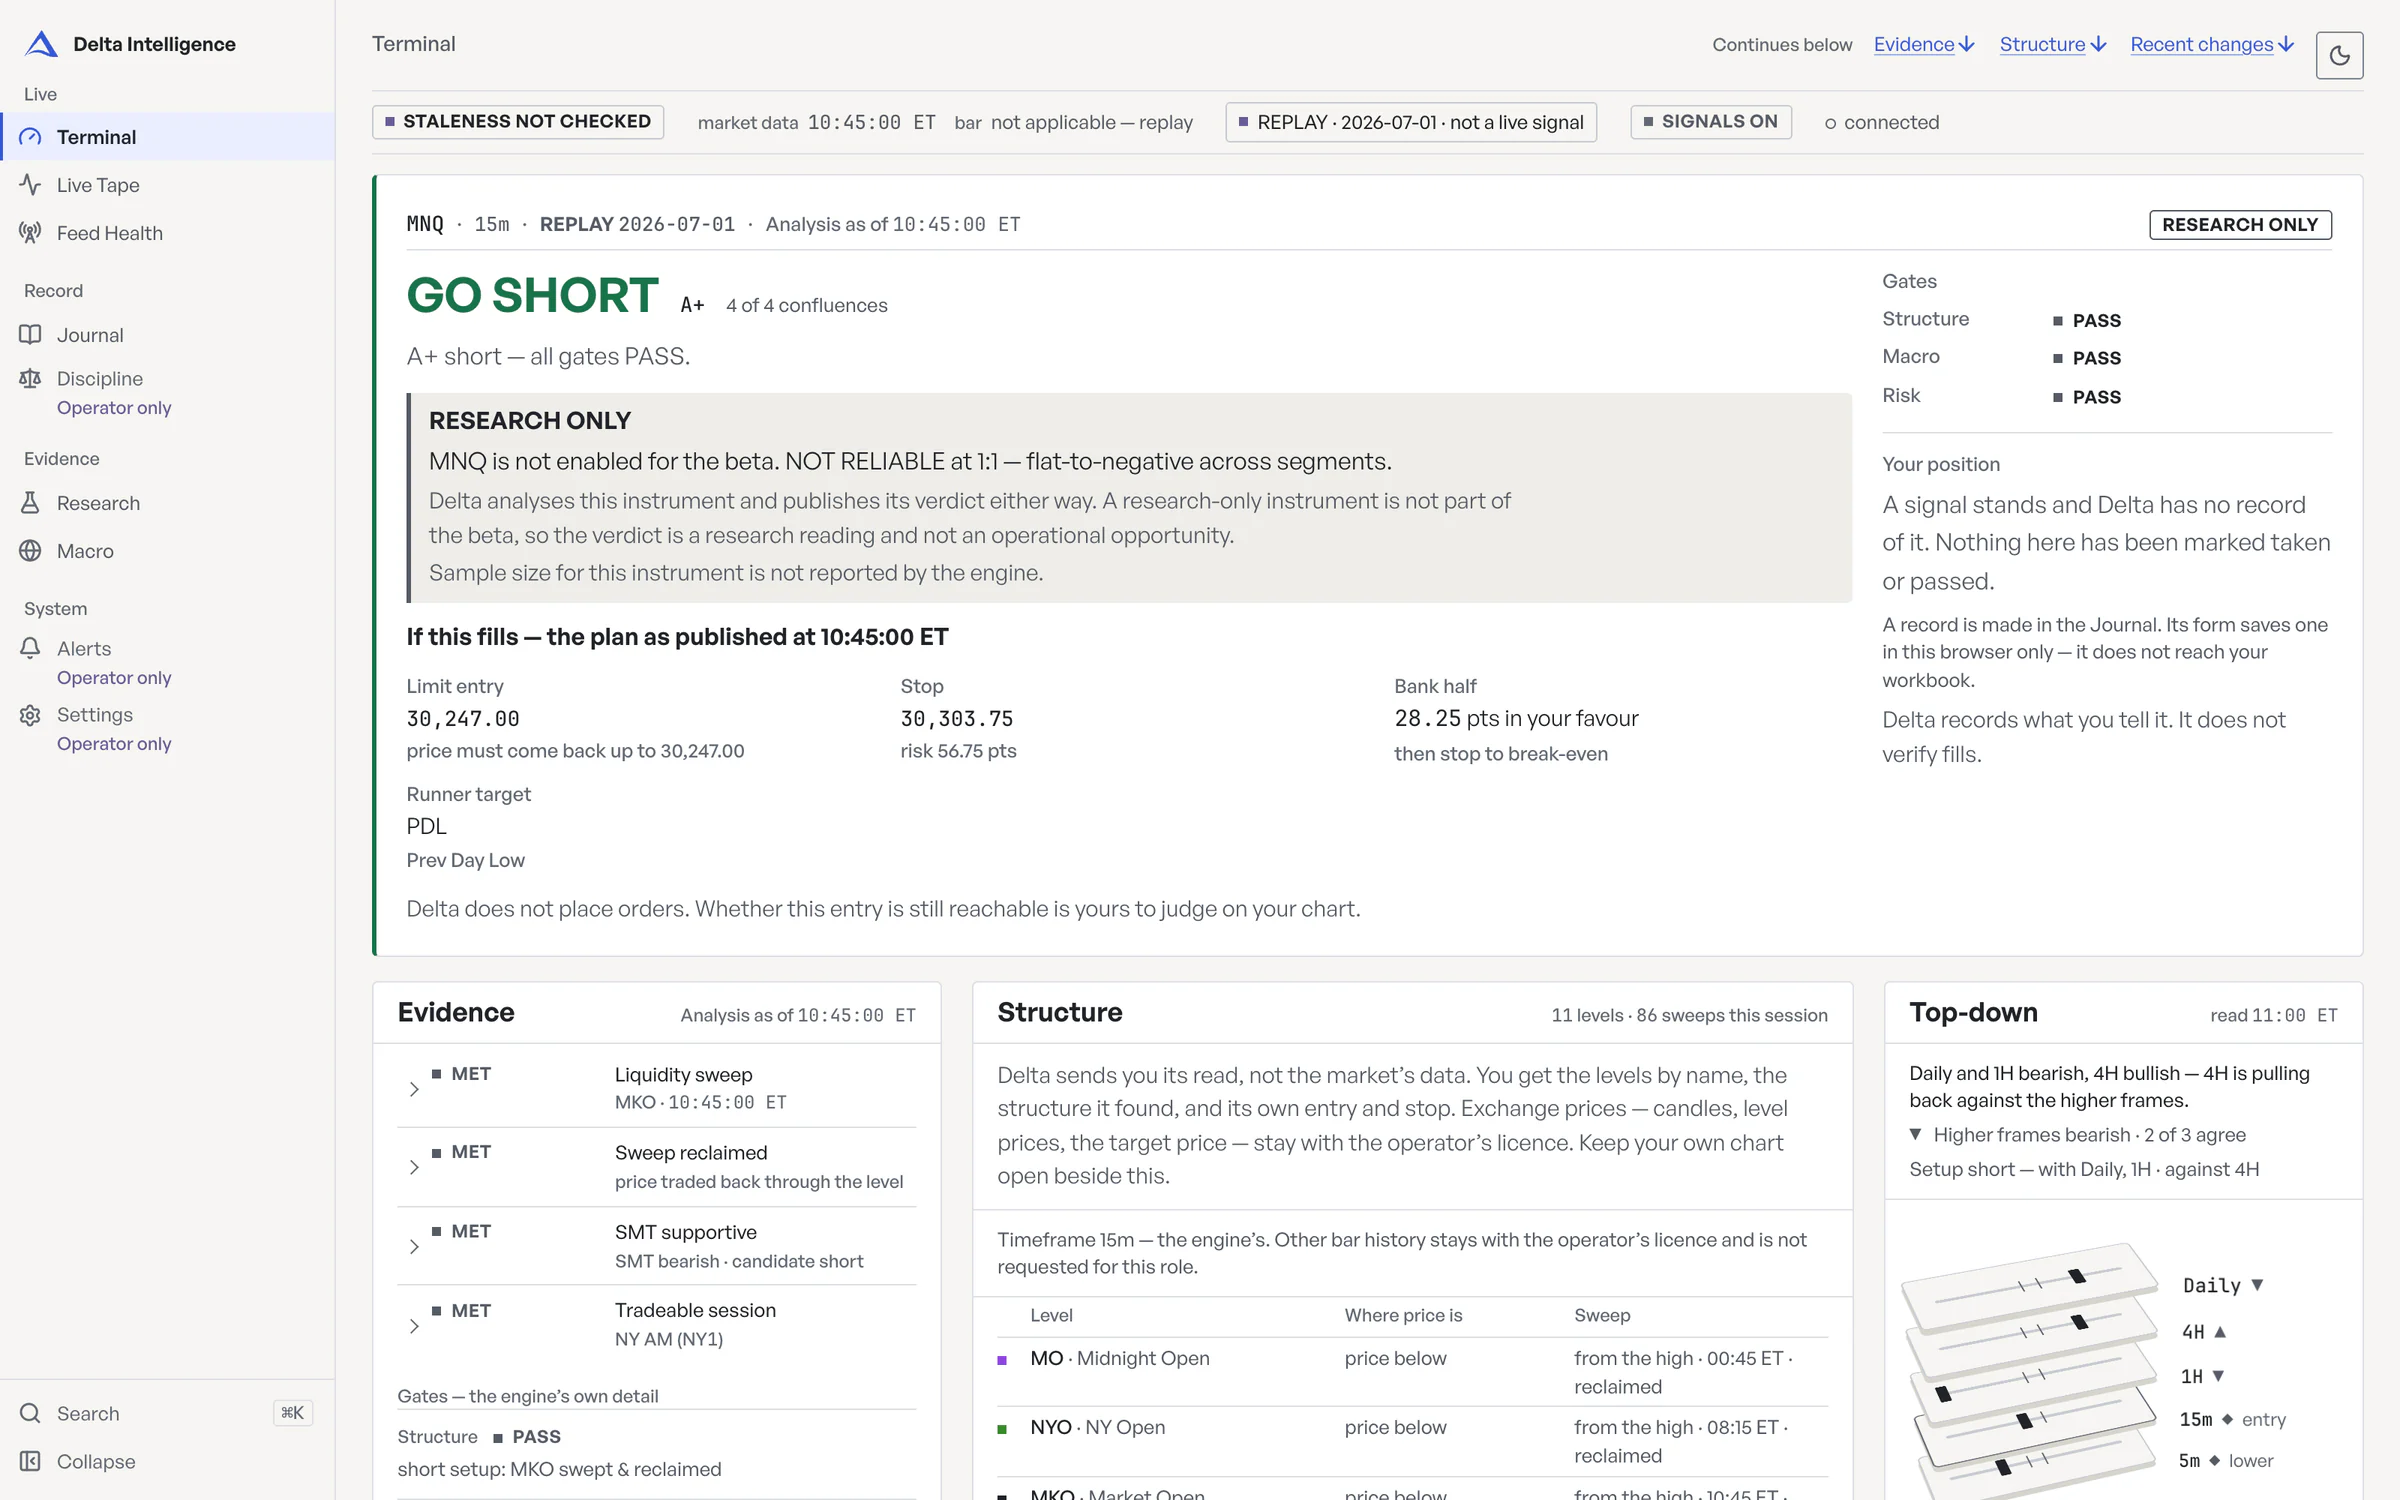Click the Collapse sidebar panel icon
Screen dimensions: 2400x1500
pos(30,1461)
